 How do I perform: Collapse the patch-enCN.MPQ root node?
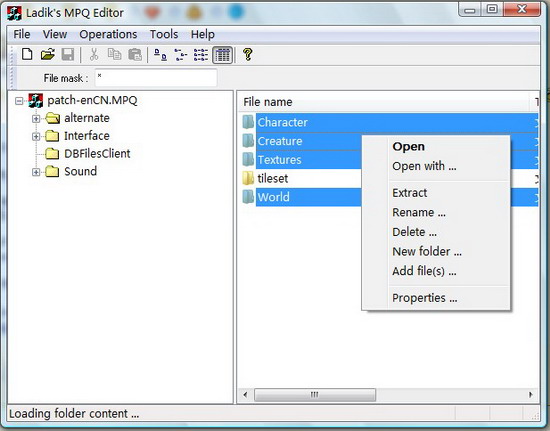(19, 101)
